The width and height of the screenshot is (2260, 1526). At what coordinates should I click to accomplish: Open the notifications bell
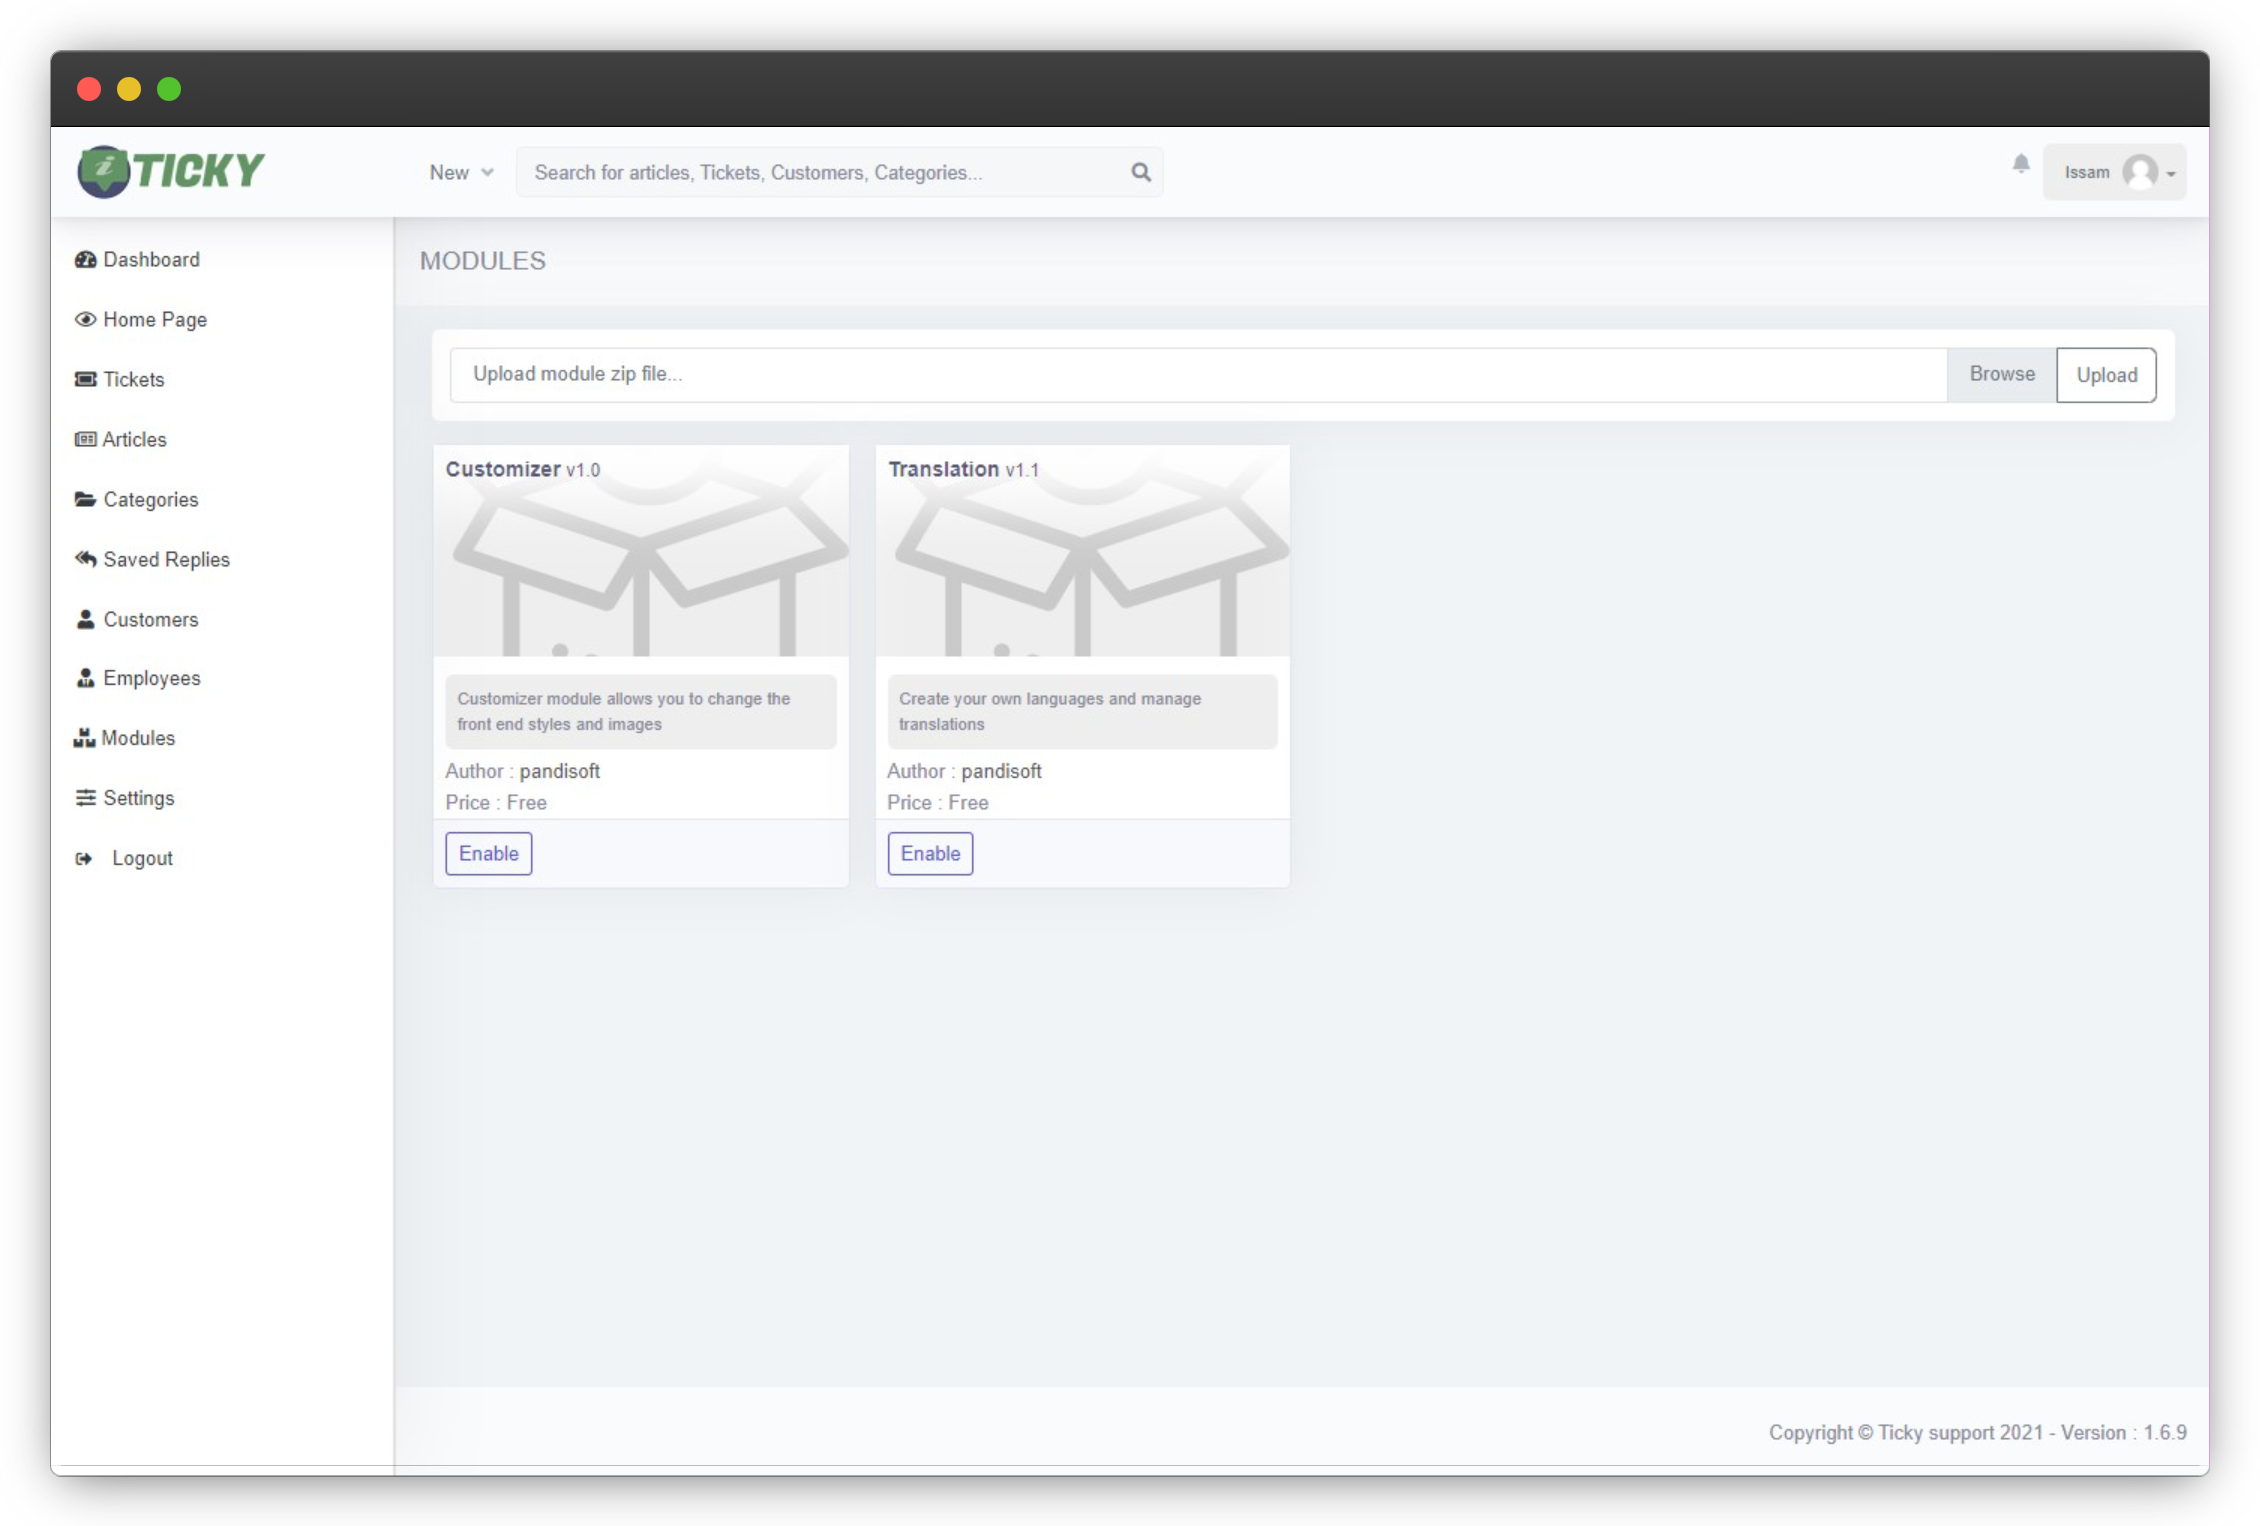pos(2021,164)
